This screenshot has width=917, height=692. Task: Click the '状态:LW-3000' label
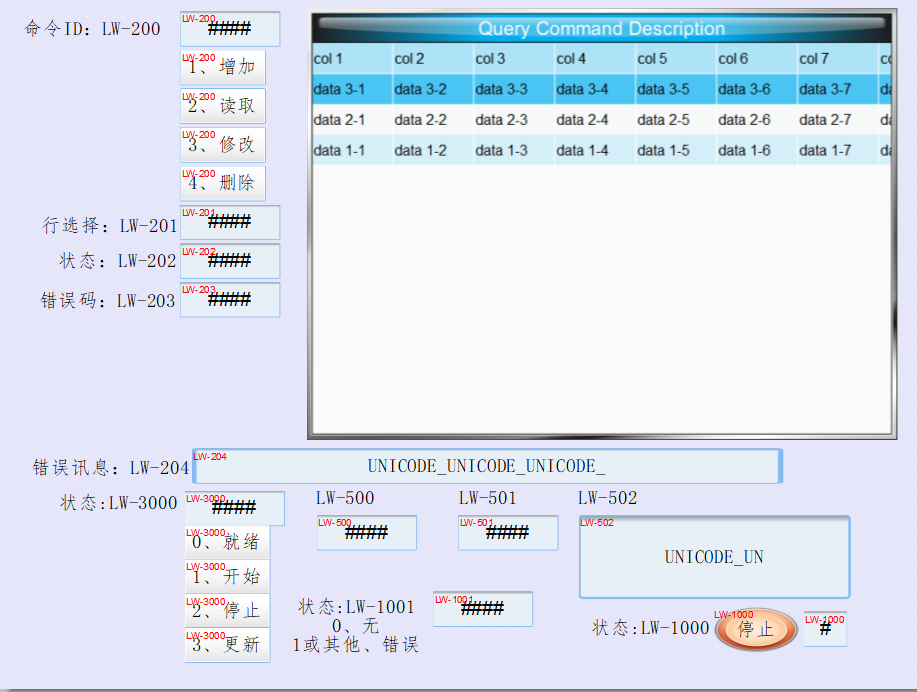[x=119, y=502]
